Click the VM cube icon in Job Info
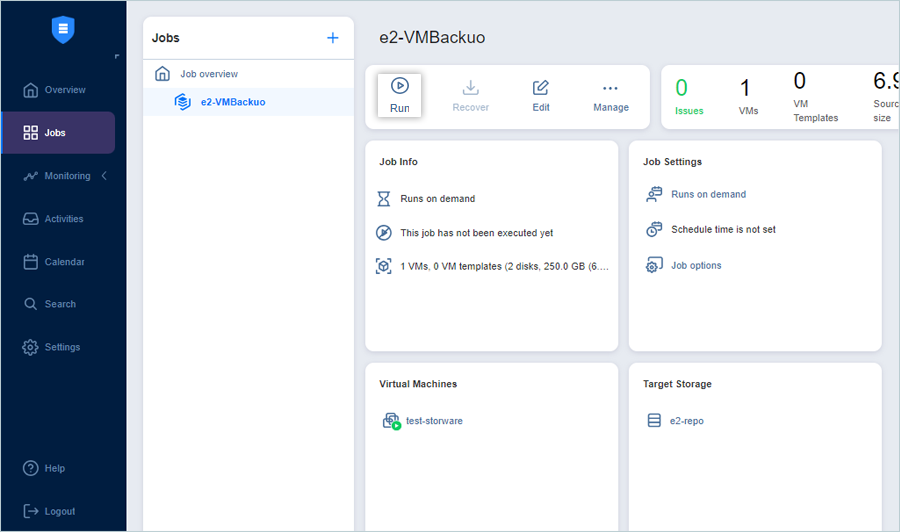This screenshot has width=900, height=532. coord(383,266)
